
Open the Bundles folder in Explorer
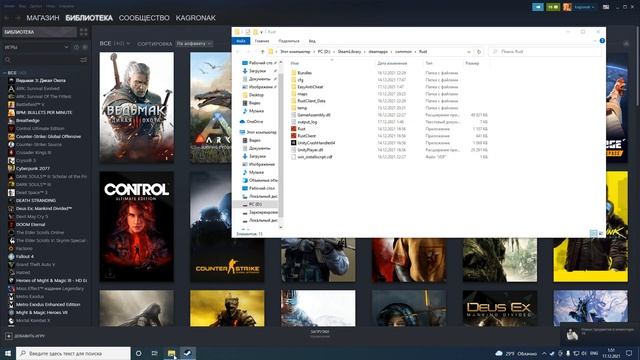click(x=304, y=73)
